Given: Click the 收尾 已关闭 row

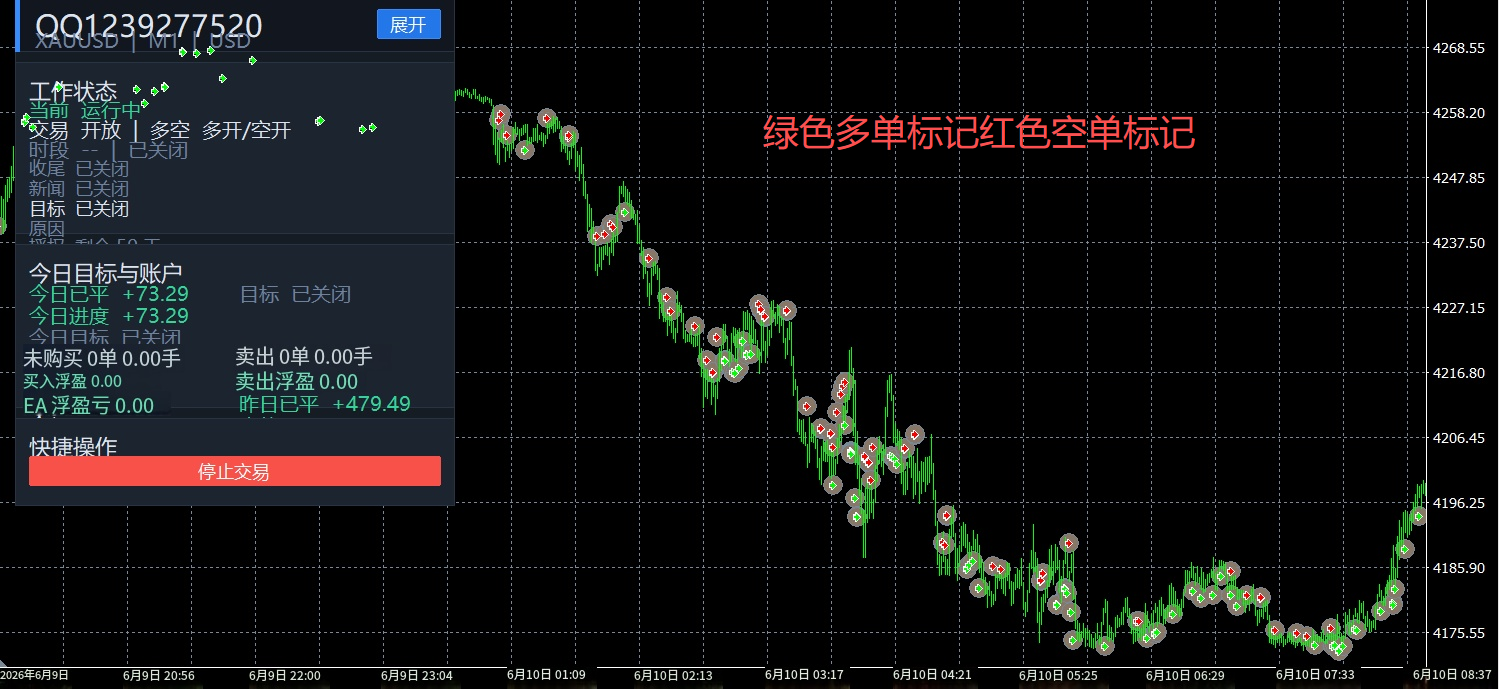Looking at the screenshot, I should (79, 169).
